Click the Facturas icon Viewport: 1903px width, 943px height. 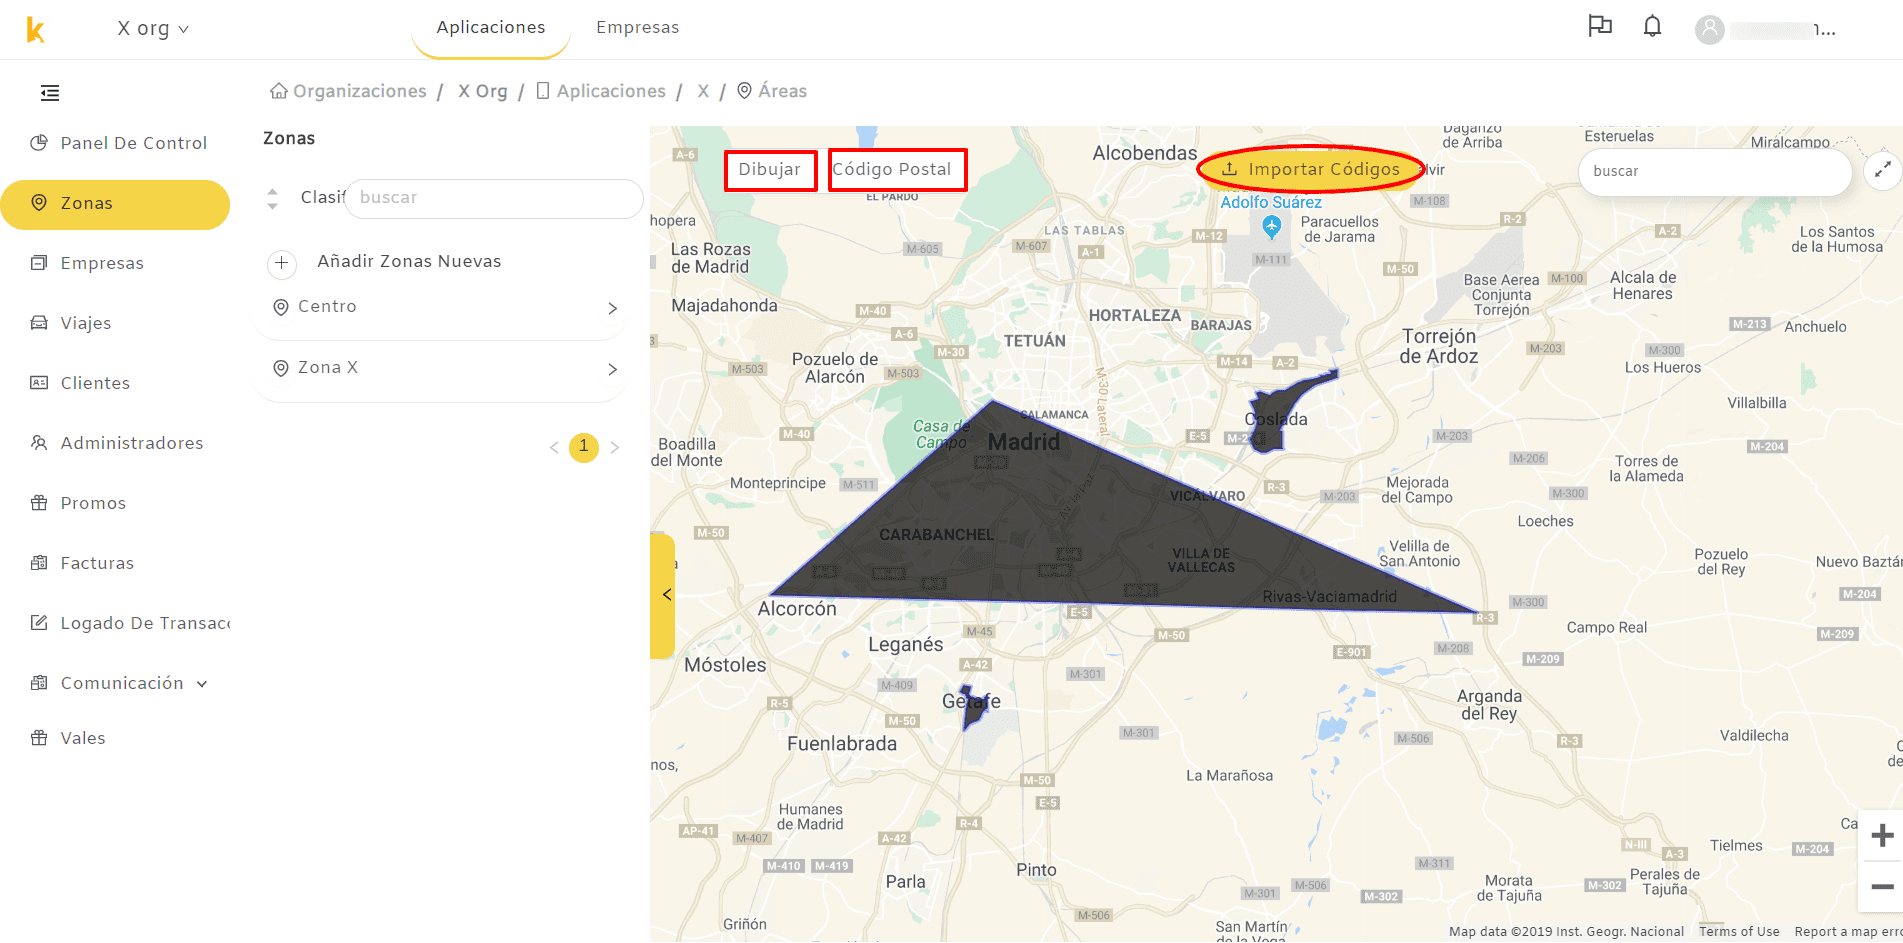39,562
